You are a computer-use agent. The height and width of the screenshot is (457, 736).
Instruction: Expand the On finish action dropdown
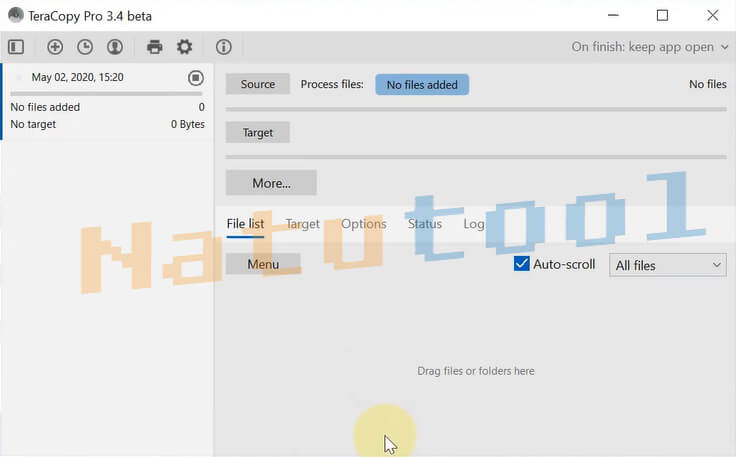(x=649, y=47)
